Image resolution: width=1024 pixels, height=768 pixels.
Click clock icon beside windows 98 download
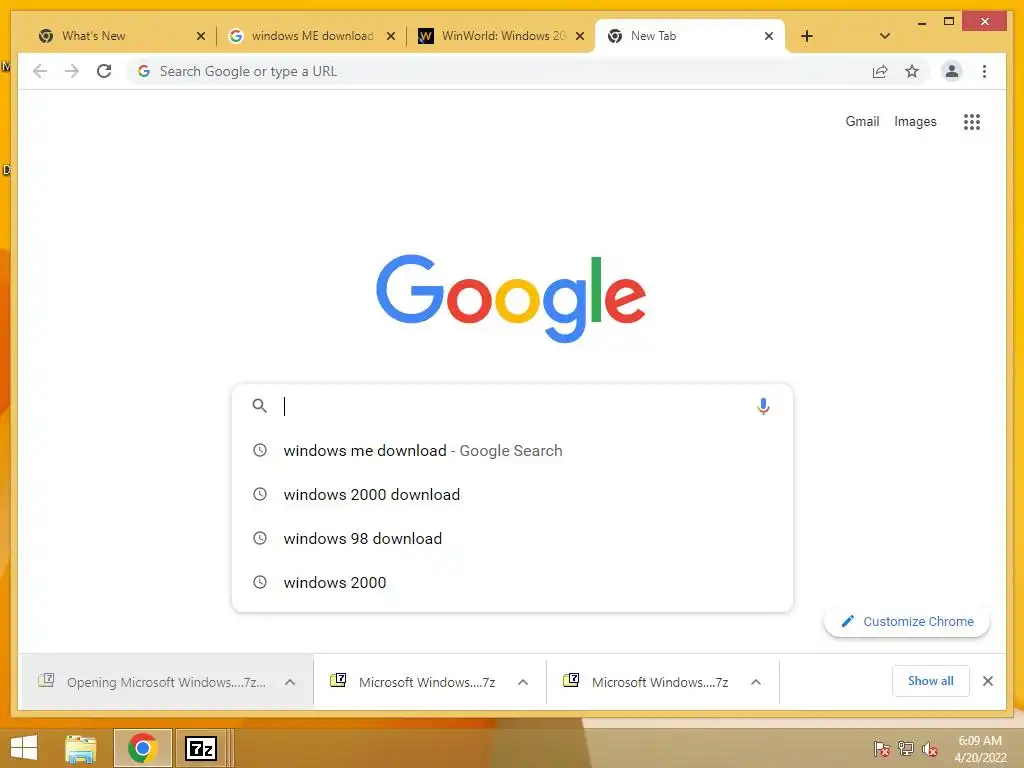[260, 538]
